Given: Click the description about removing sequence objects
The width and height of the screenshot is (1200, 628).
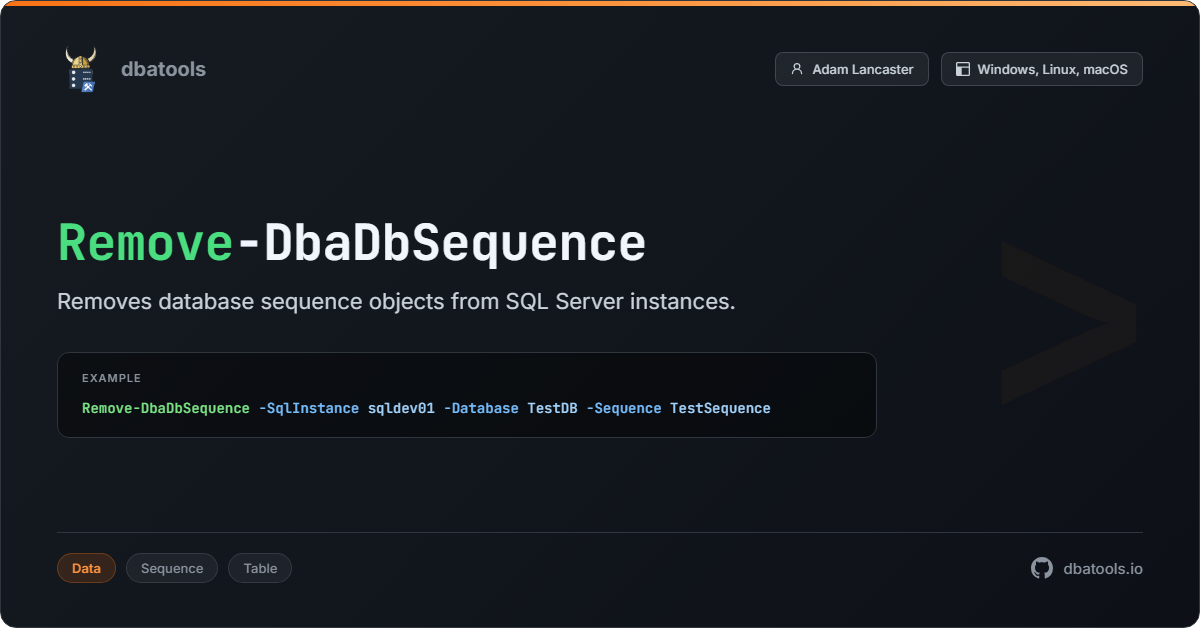Looking at the screenshot, I should point(396,301).
